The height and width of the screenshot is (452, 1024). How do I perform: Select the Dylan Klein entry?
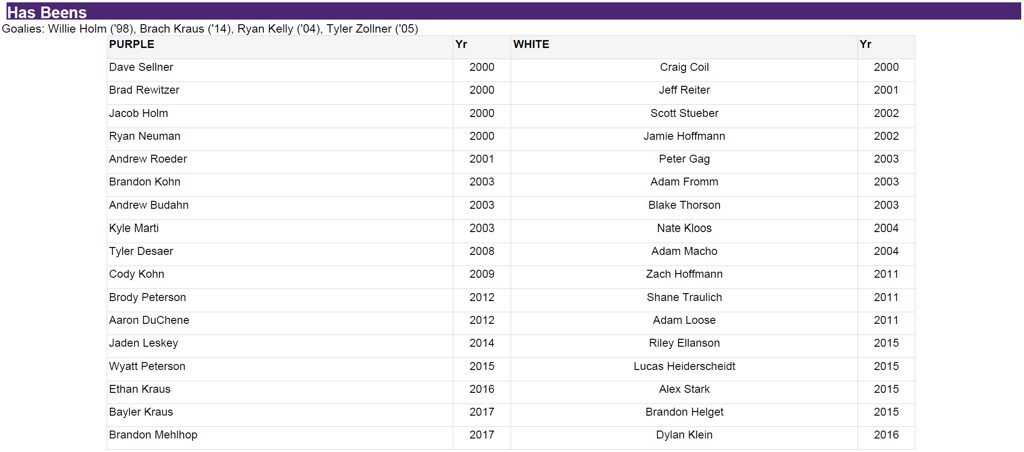(684, 436)
